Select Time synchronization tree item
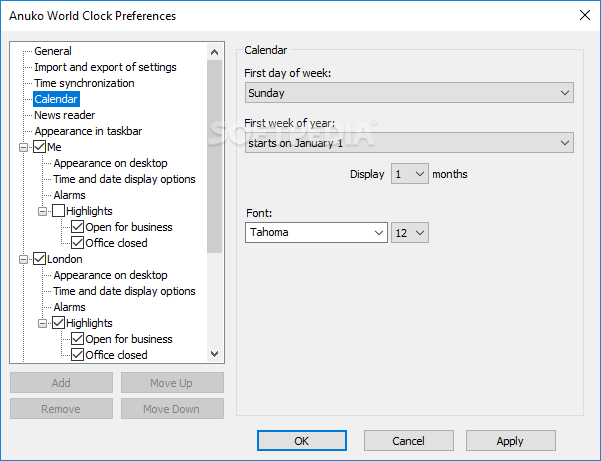 (x=84, y=83)
